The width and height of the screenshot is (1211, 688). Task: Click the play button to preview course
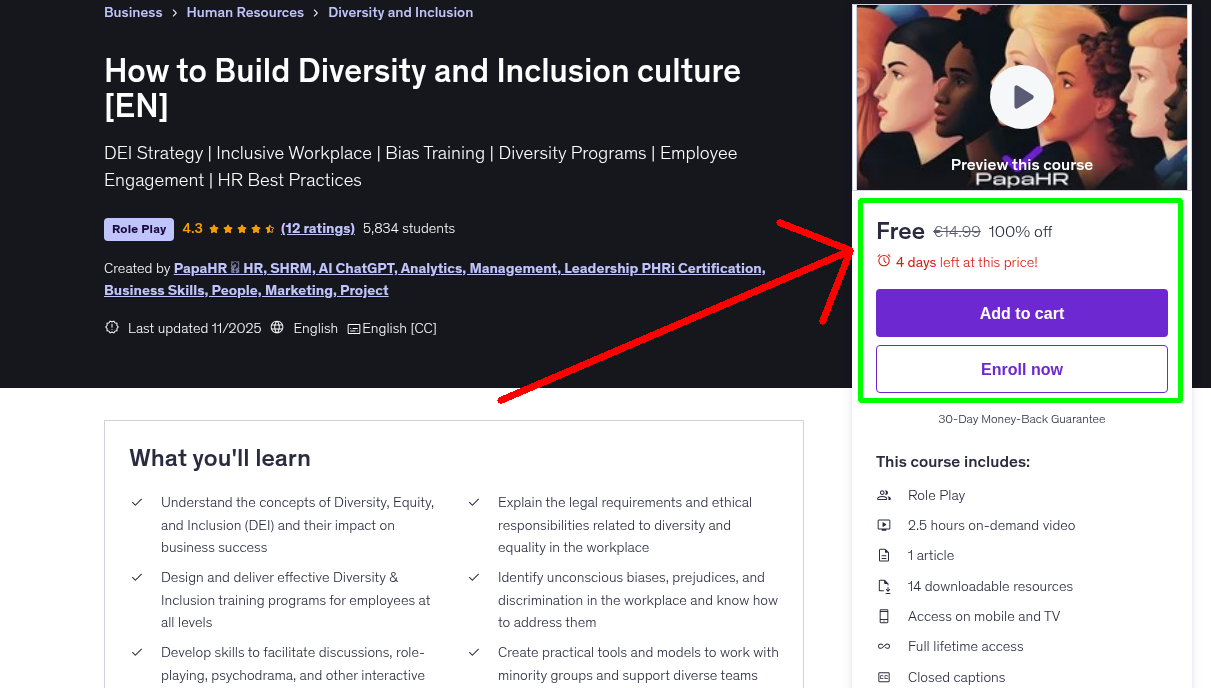[x=1021, y=96]
